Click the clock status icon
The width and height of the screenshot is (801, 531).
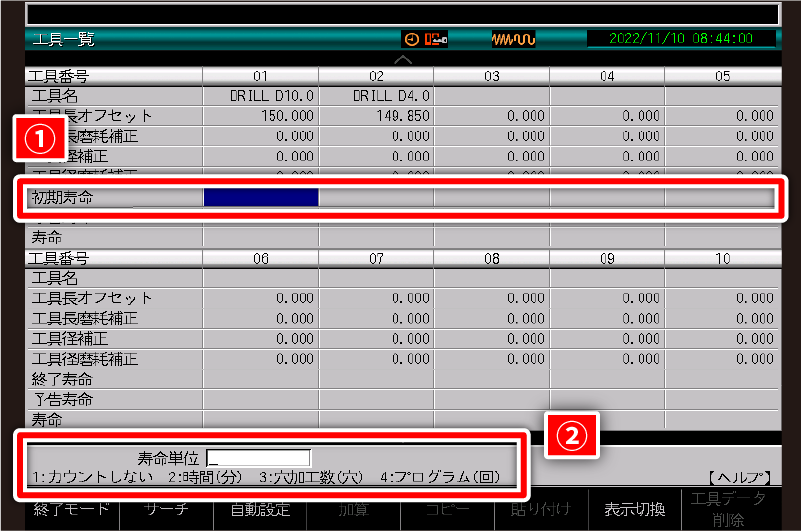(x=411, y=40)
